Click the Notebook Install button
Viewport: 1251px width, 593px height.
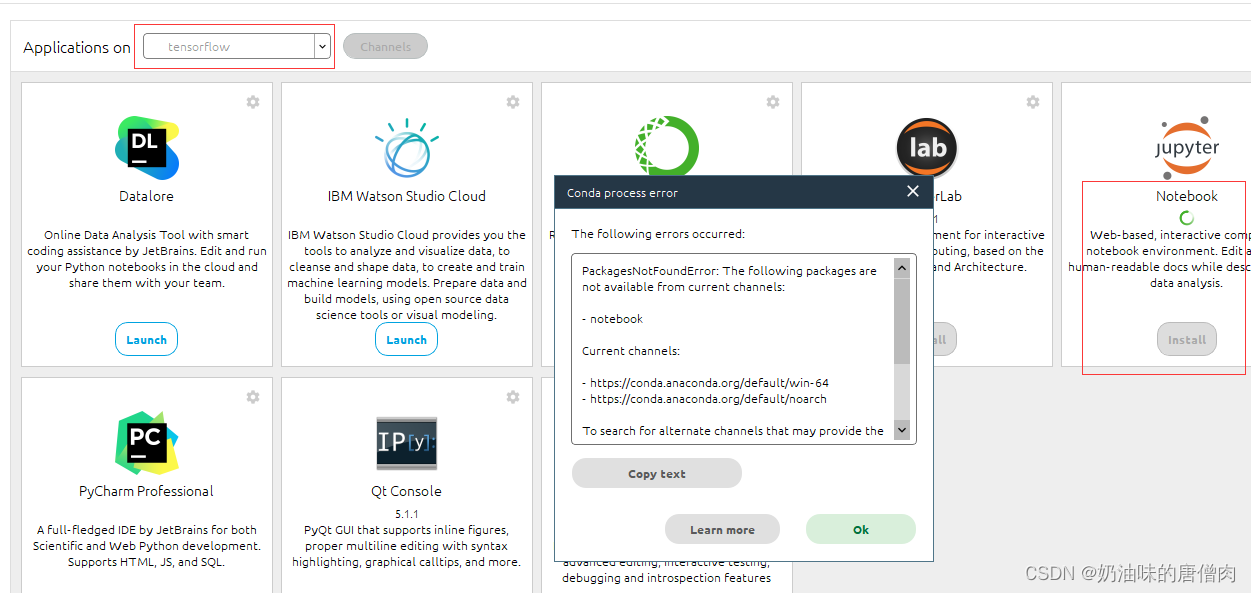pyautogui.click(x=1187, y=339)
